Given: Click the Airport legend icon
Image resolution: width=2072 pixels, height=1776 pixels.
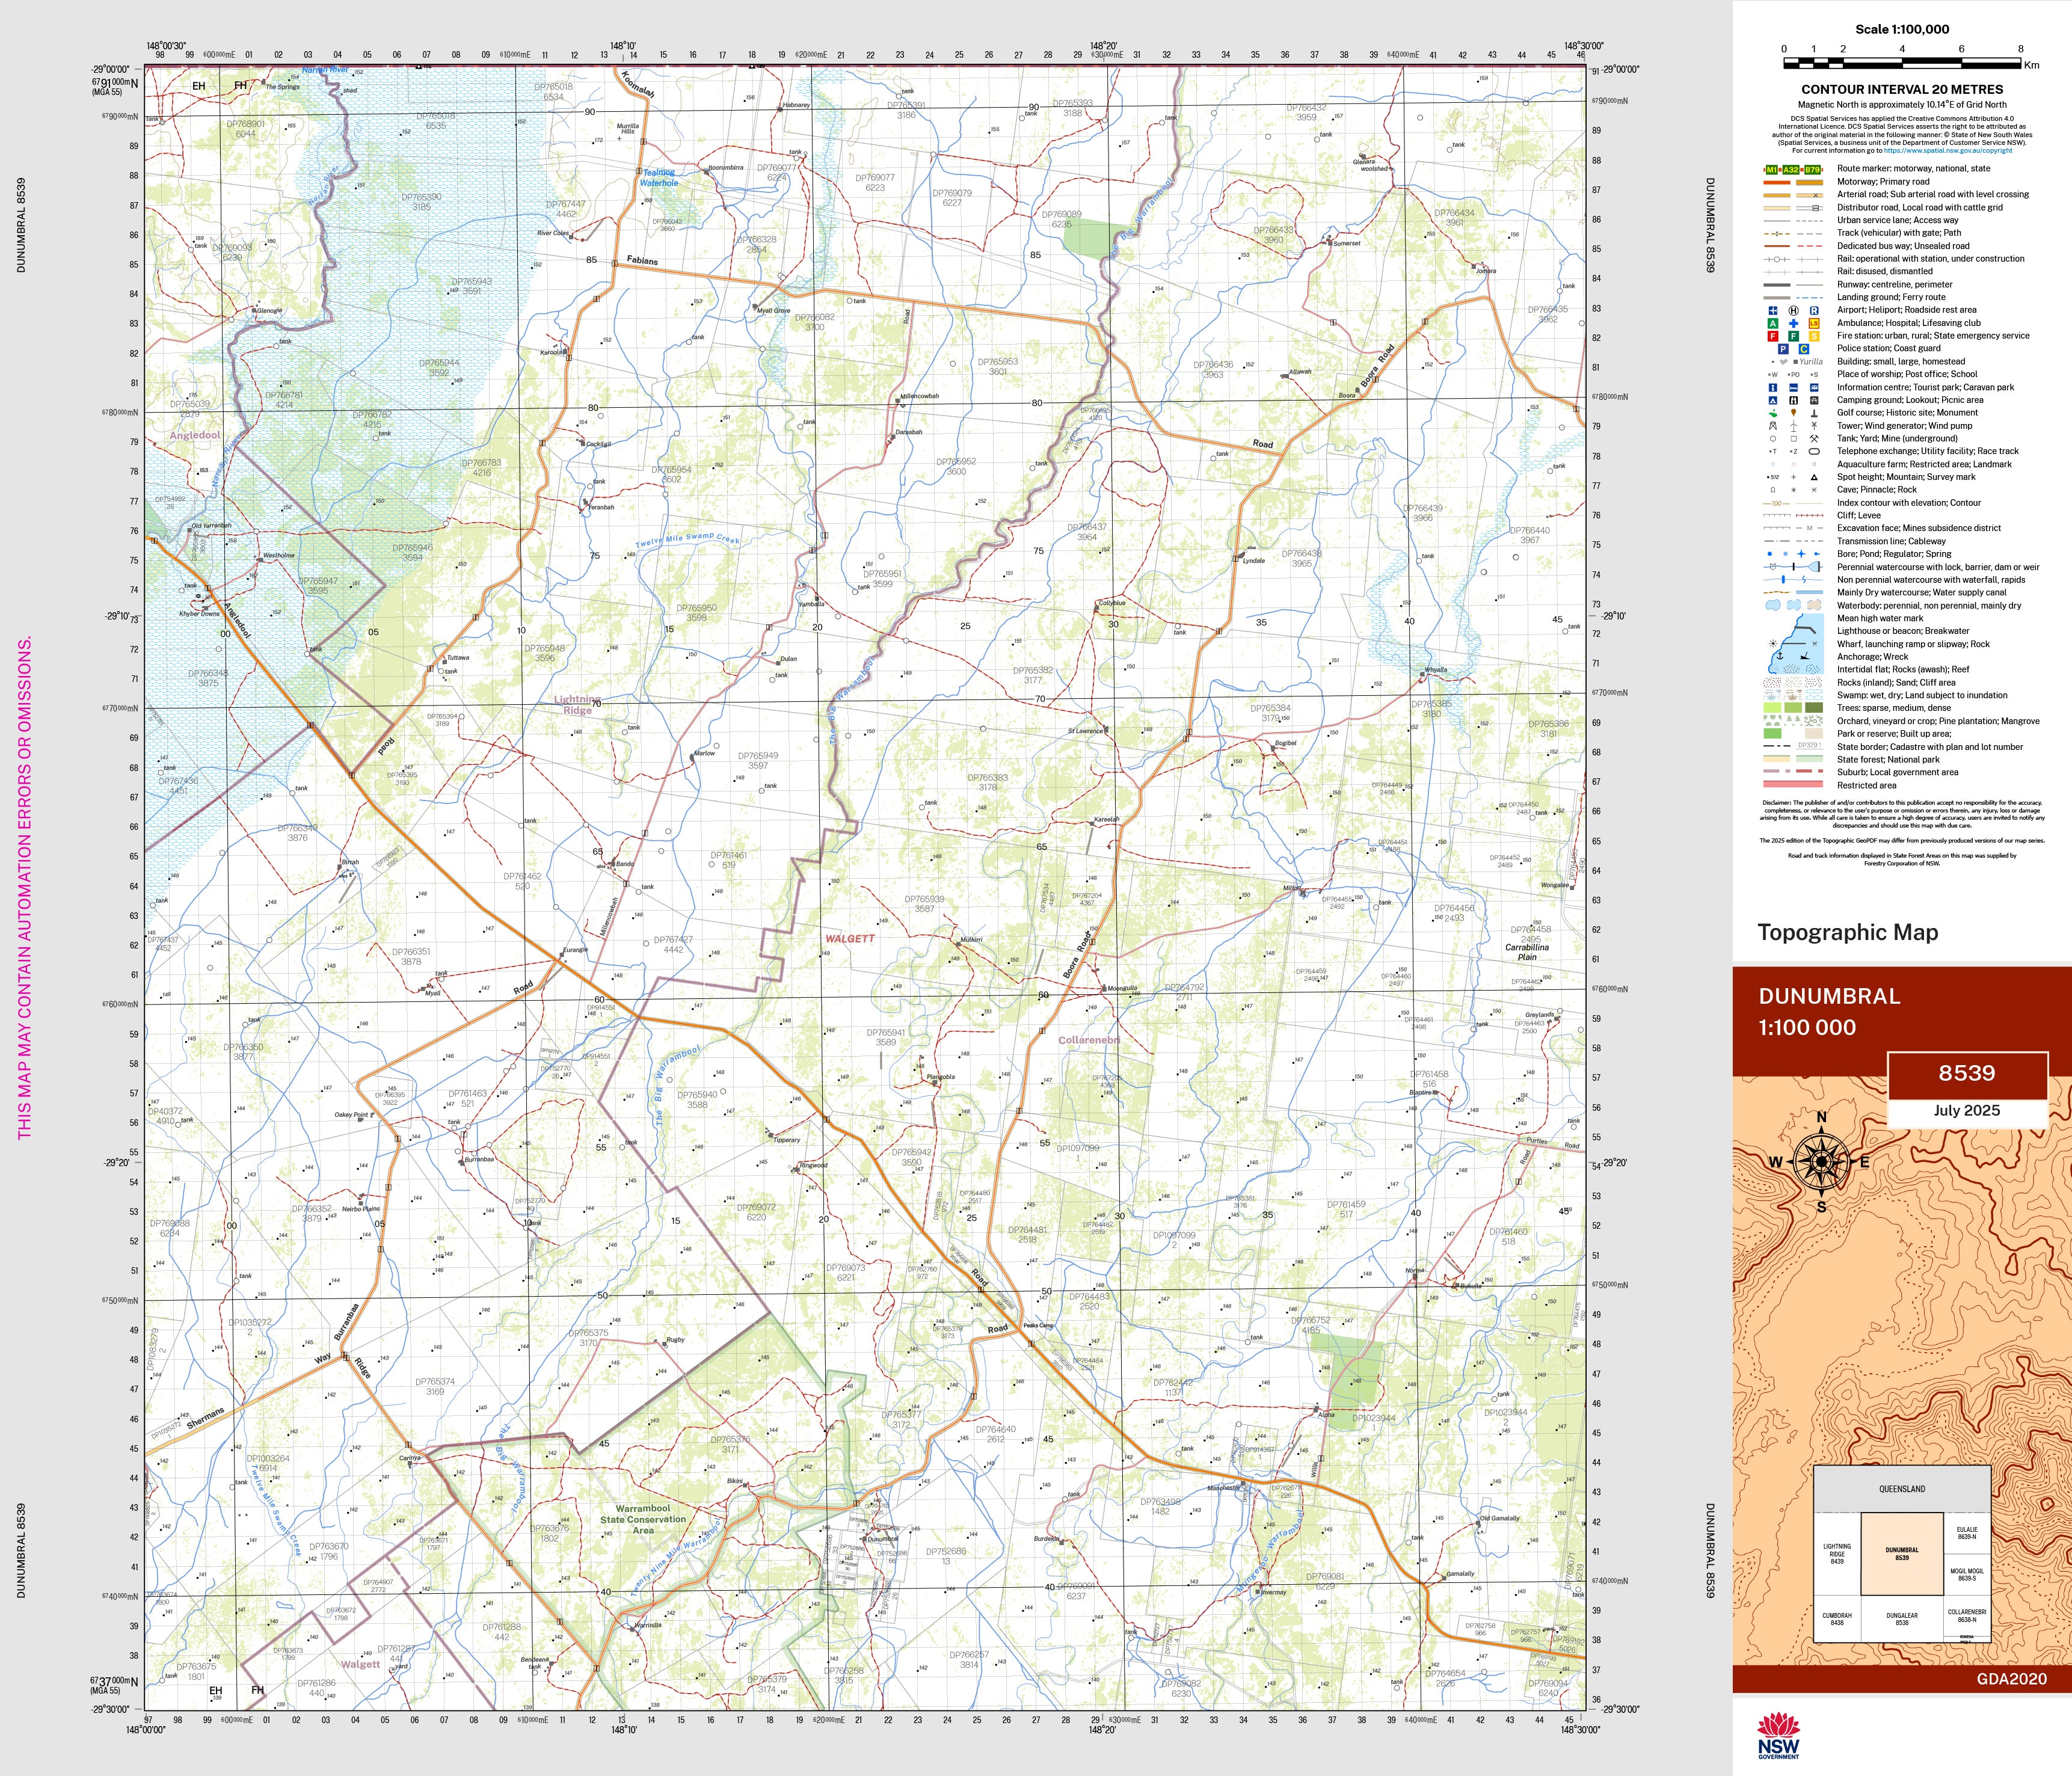Looking at the screenshot, I should coord(1772,310).
